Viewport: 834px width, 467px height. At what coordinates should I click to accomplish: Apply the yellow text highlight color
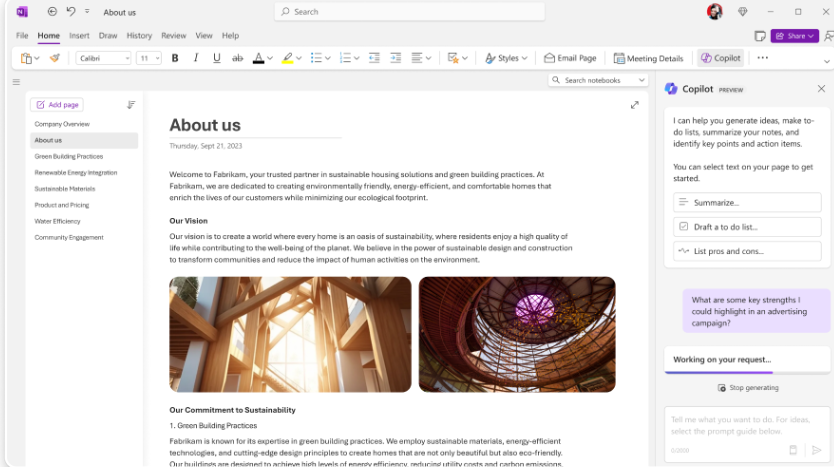pyautogui.click(x=287, y=58)
